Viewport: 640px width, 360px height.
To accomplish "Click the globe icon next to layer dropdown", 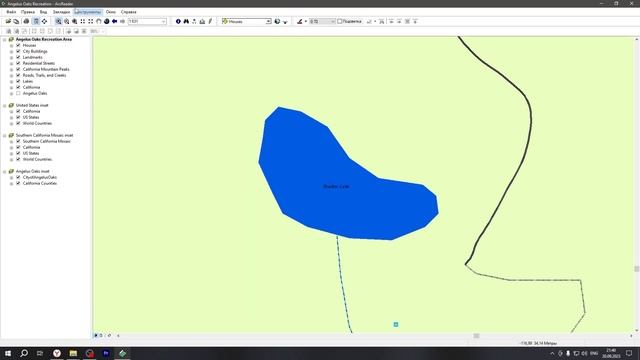I will coord(278,21).
